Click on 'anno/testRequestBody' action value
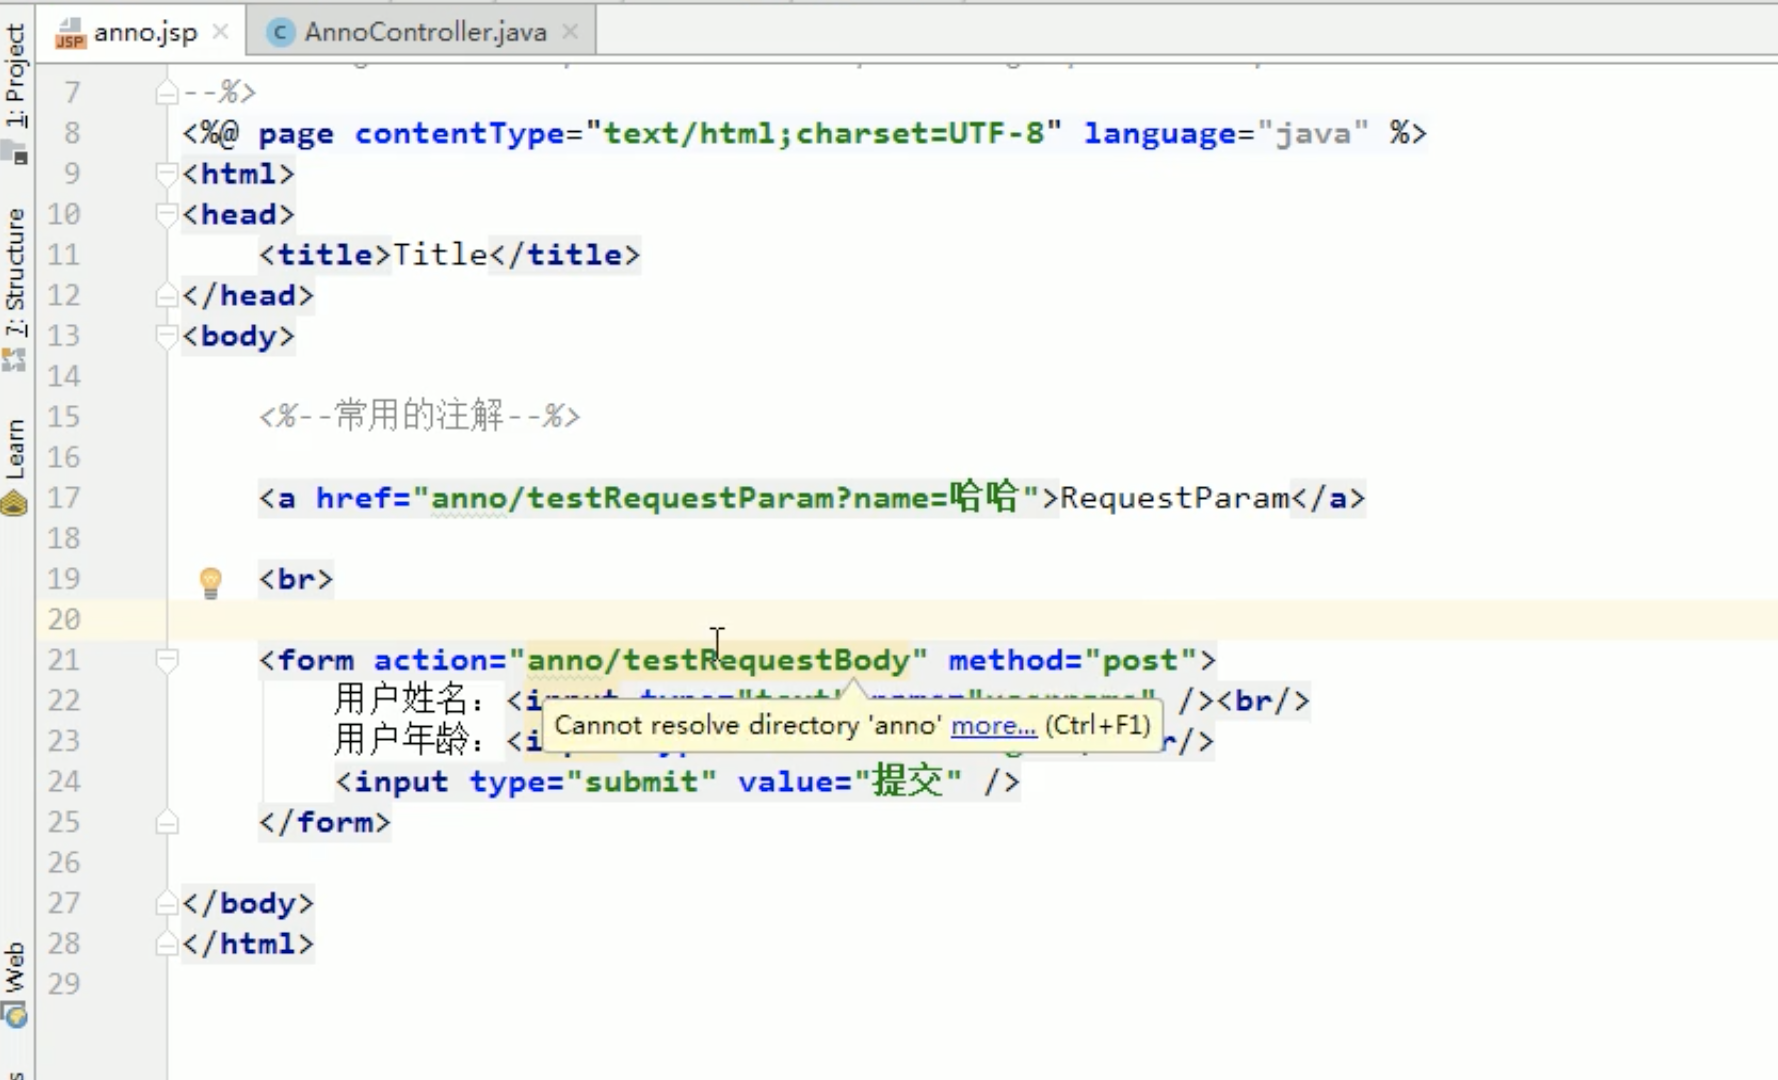The width and height of the screenshot is (1778, 1080). [718, 660]
